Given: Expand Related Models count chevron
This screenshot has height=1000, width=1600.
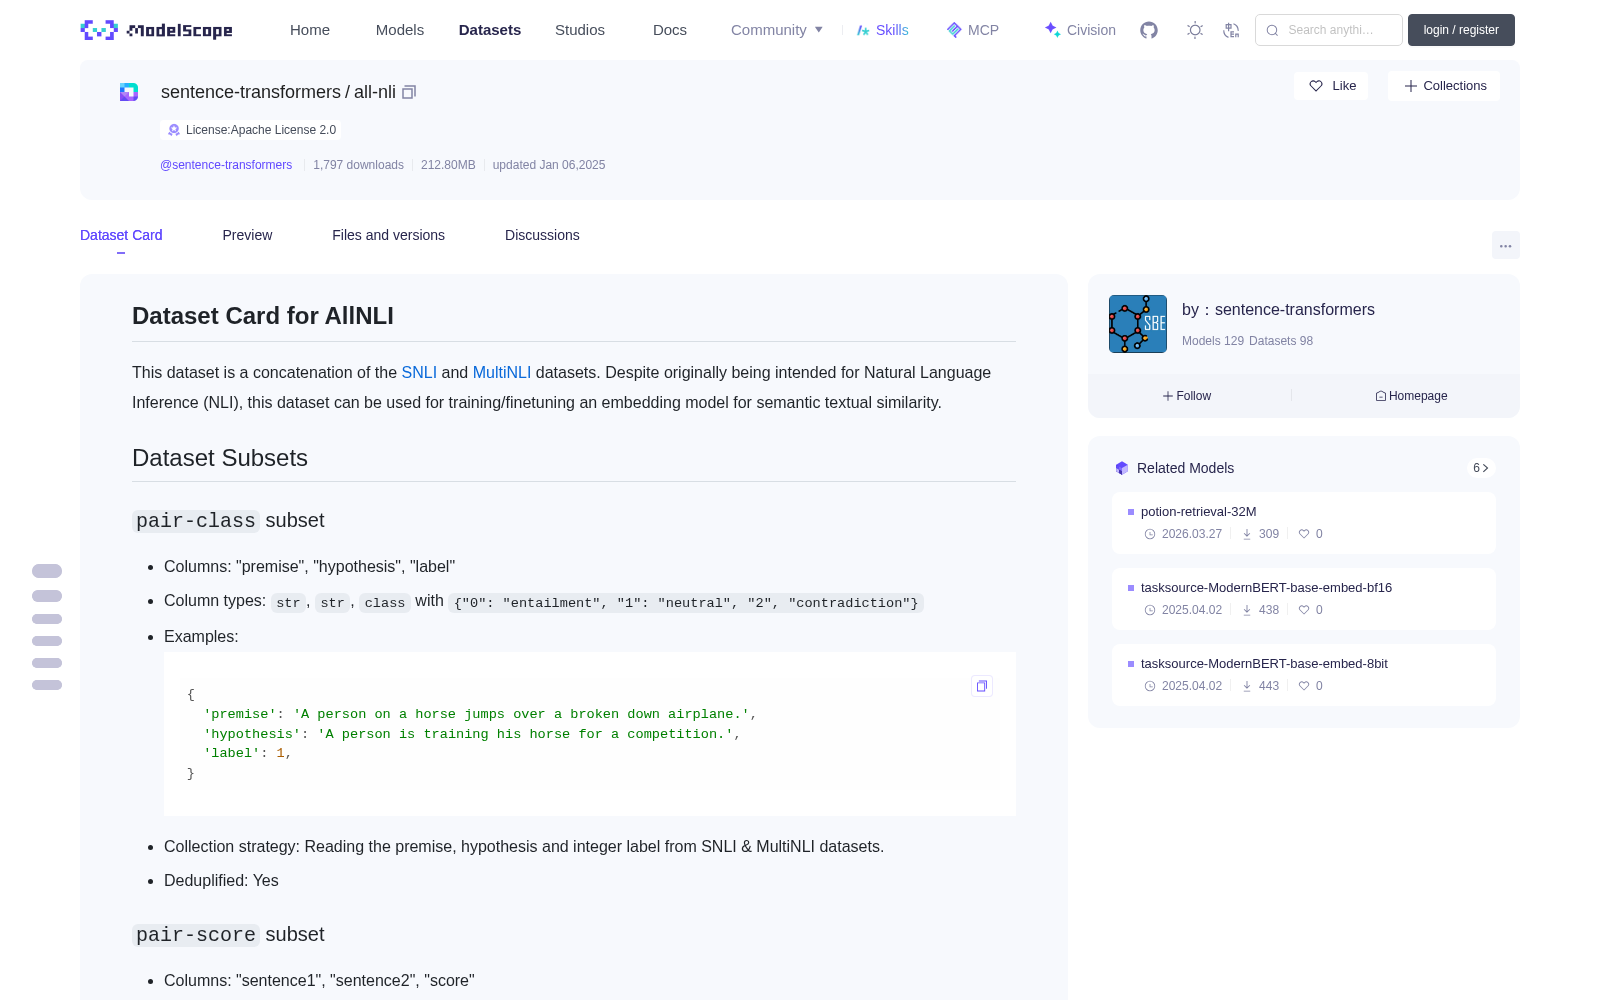Looking at the screenshot, I should coord(1481,468).
